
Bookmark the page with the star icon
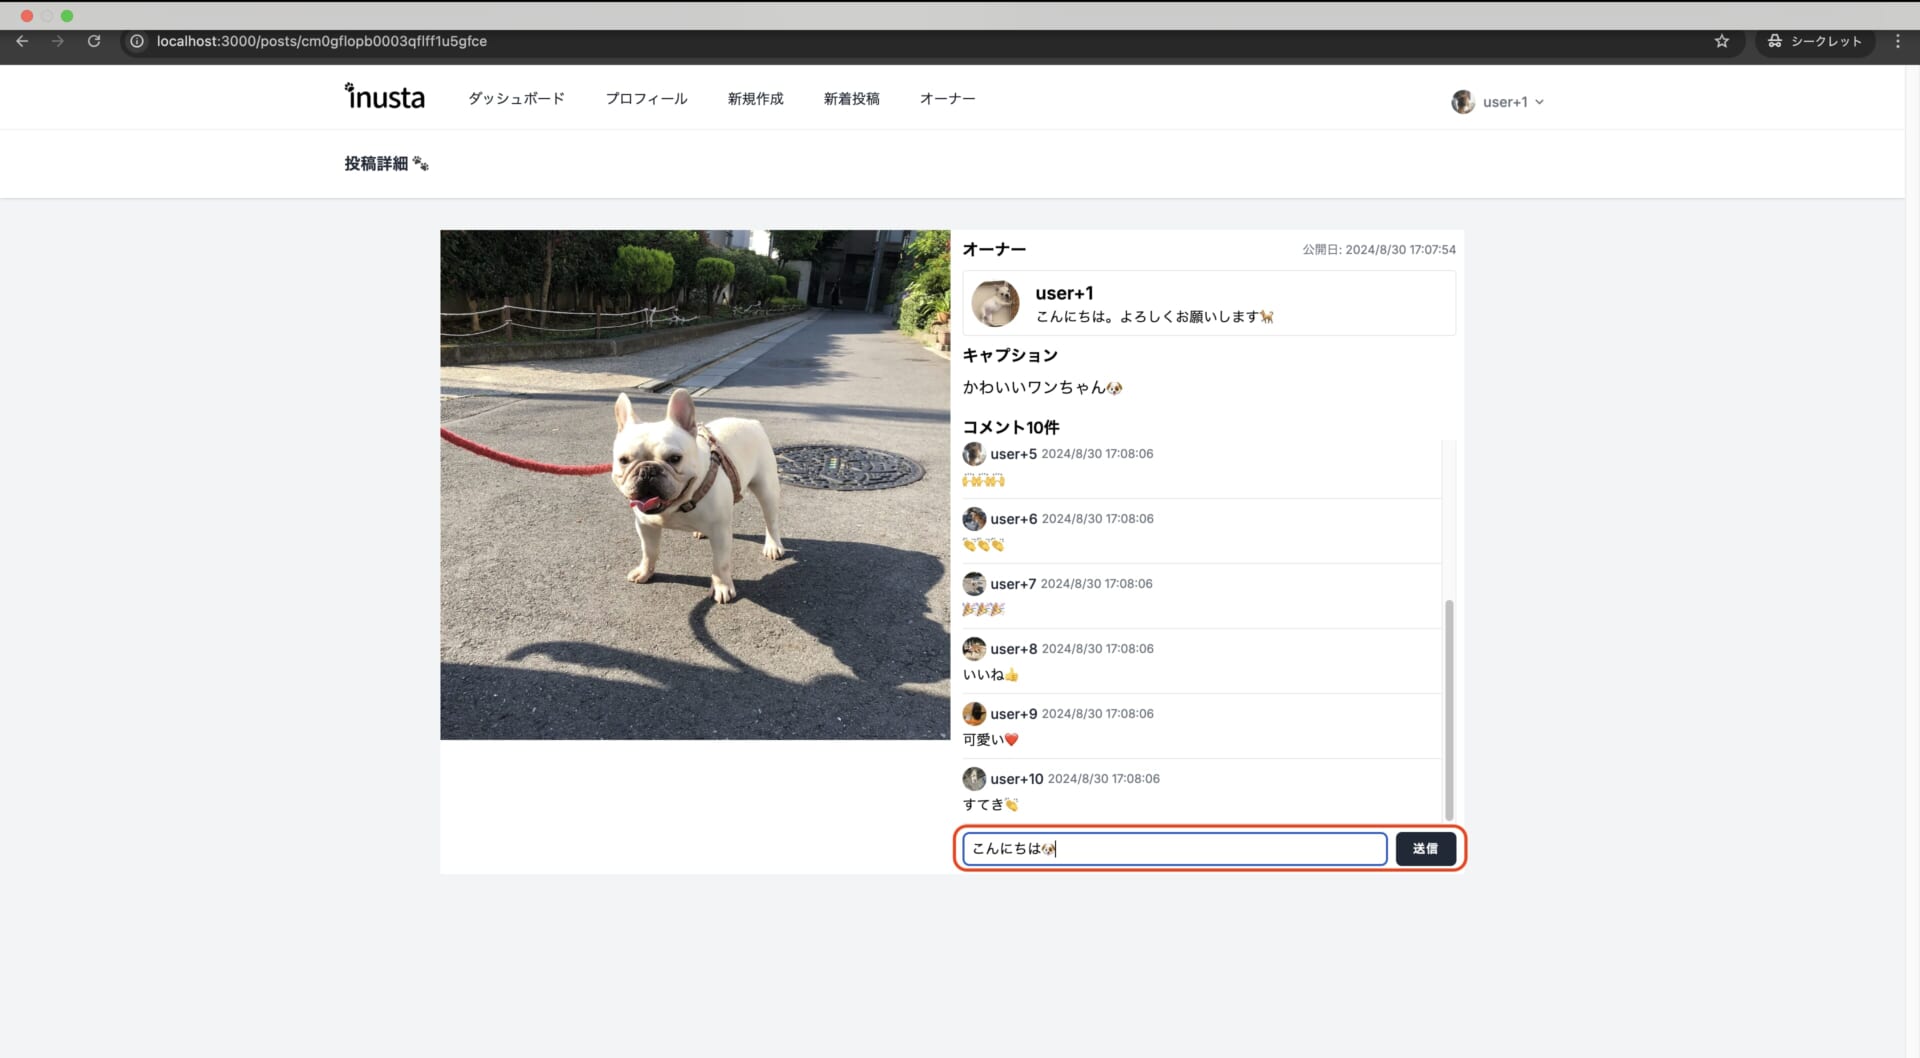click(1722, 41)
